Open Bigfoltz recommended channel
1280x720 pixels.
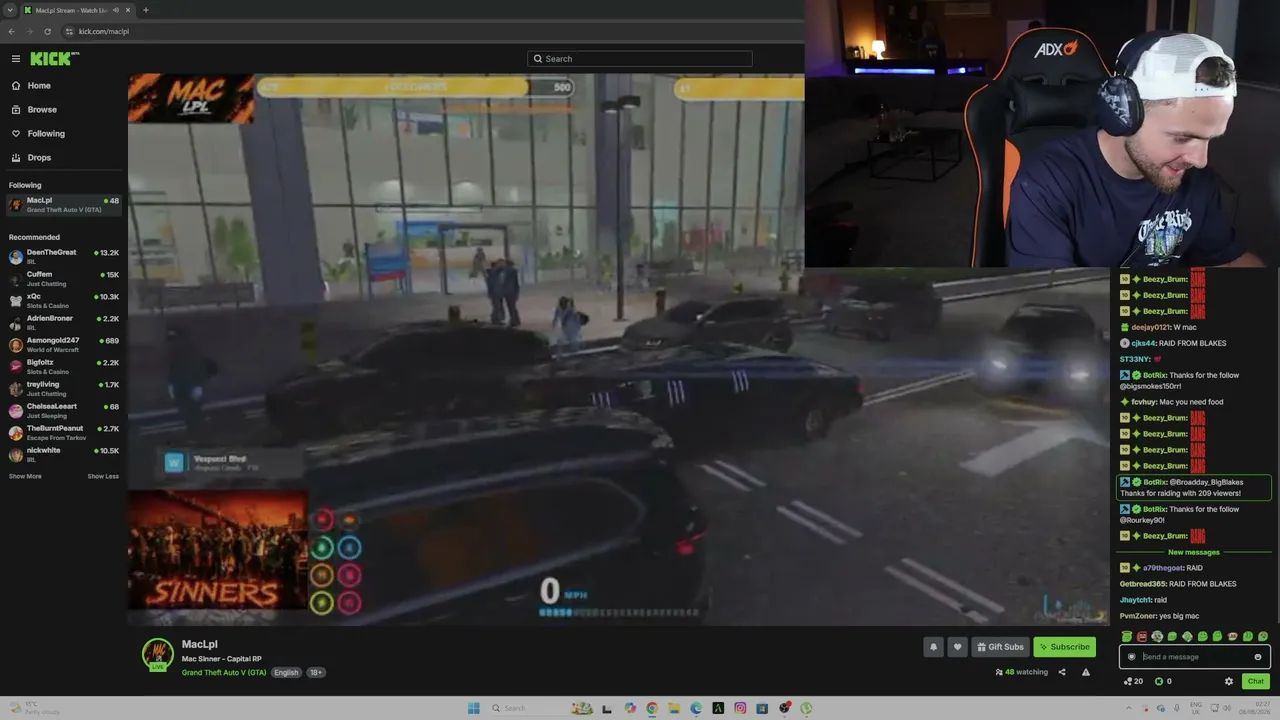click(x=64, y=367)
